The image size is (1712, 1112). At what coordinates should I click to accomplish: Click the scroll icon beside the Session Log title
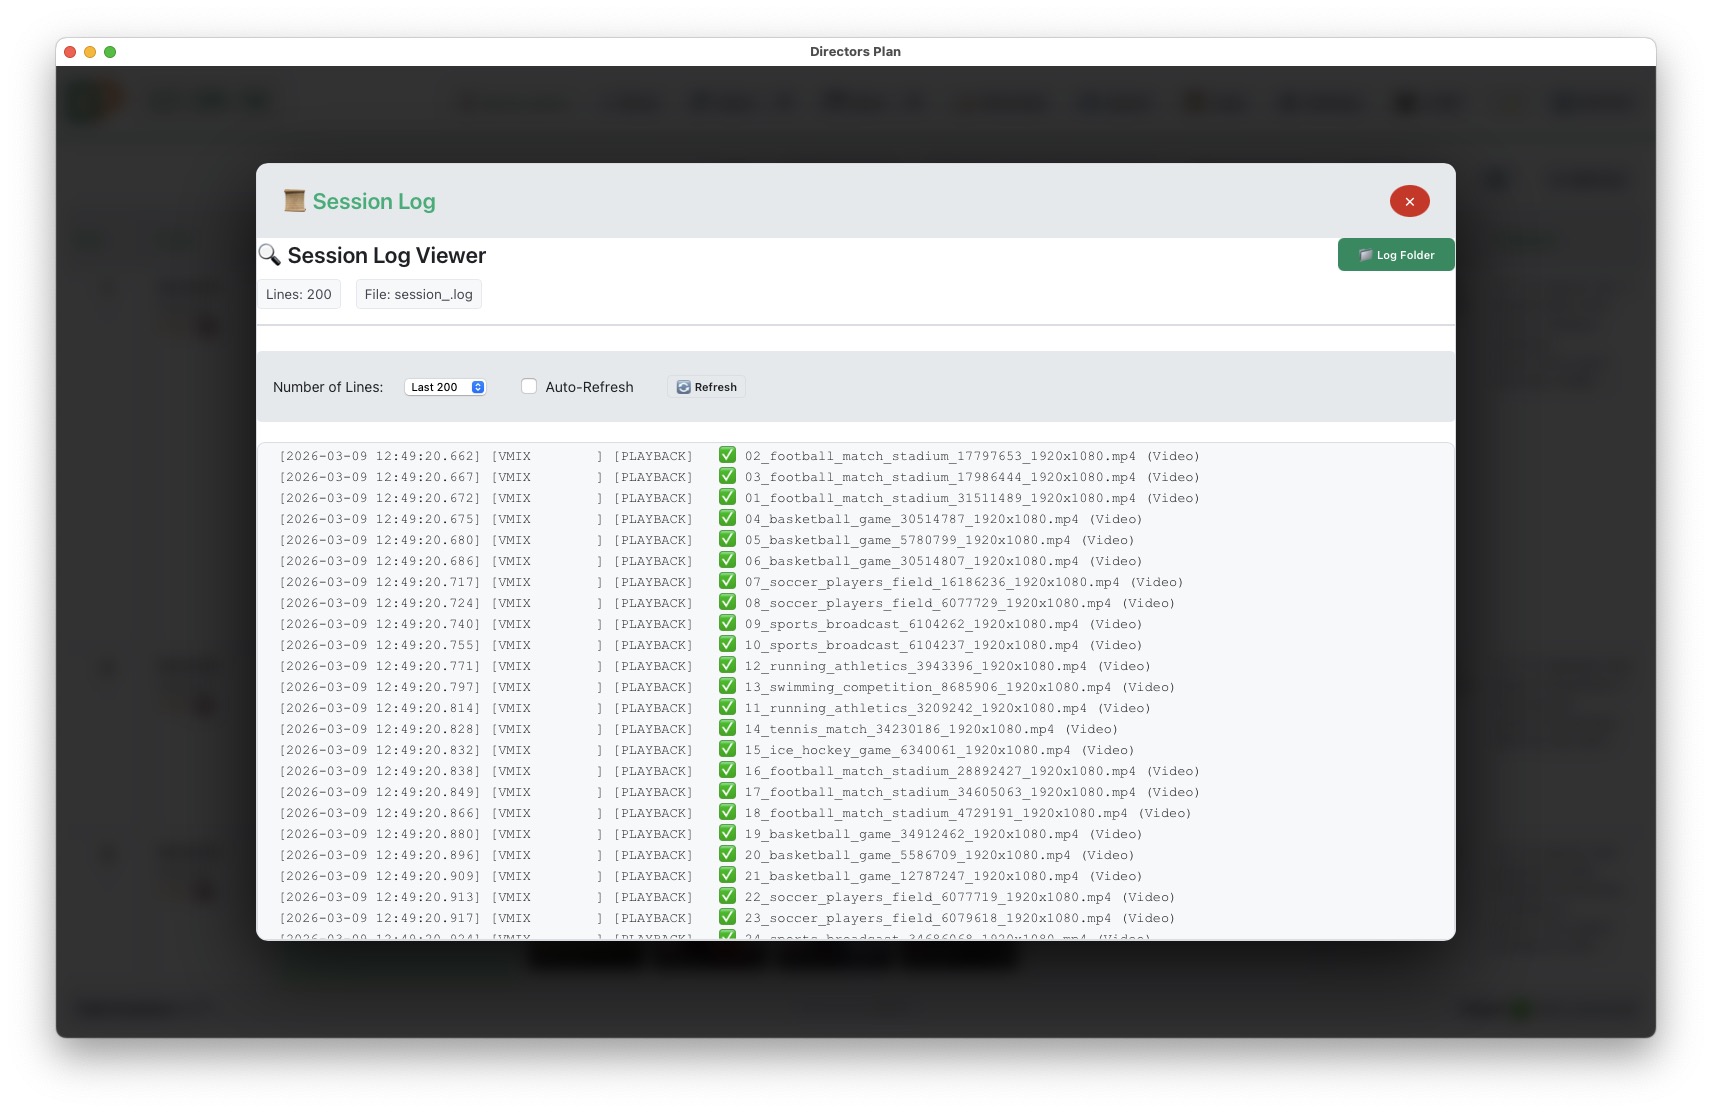[x=295, y=201]
